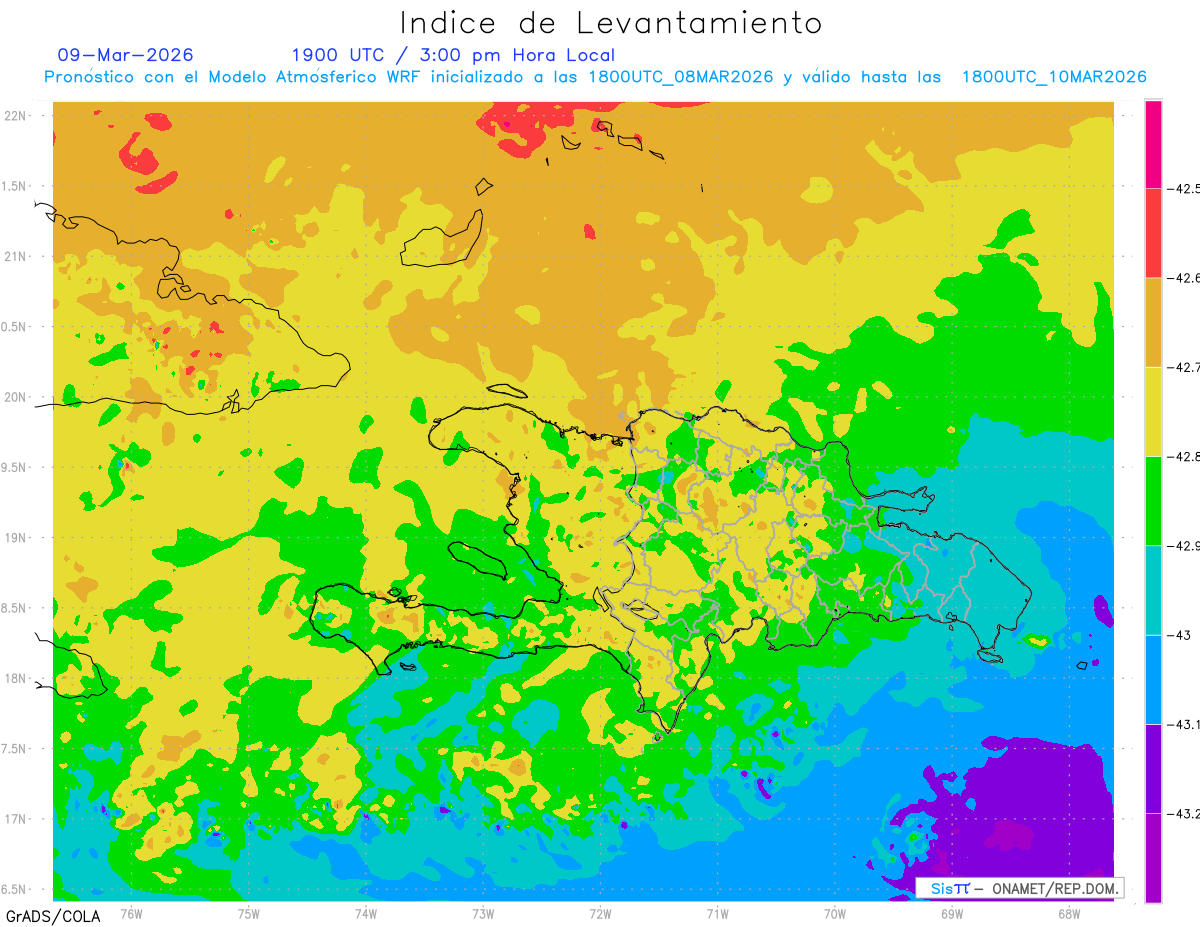
Task: Click the latitude label "18N"
Action: [16, 678]
